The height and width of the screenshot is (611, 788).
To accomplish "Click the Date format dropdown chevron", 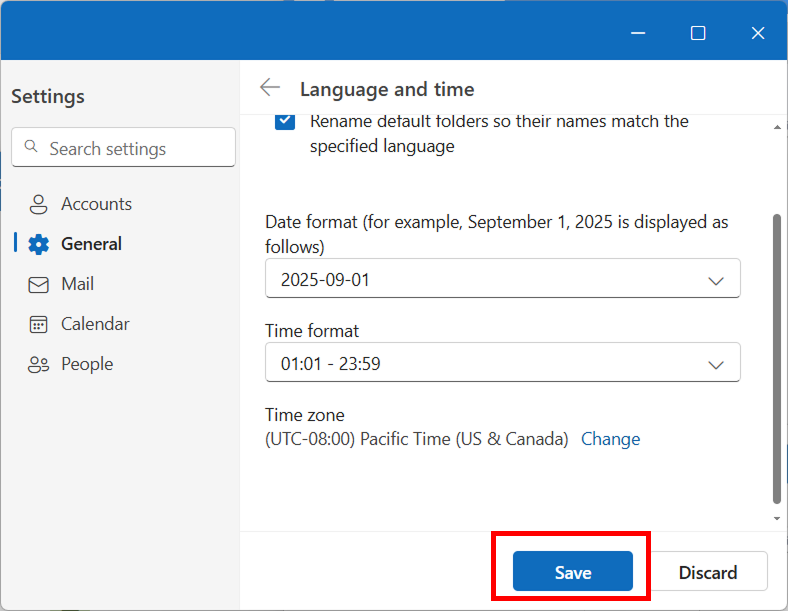I will click(x=716, y=280).
